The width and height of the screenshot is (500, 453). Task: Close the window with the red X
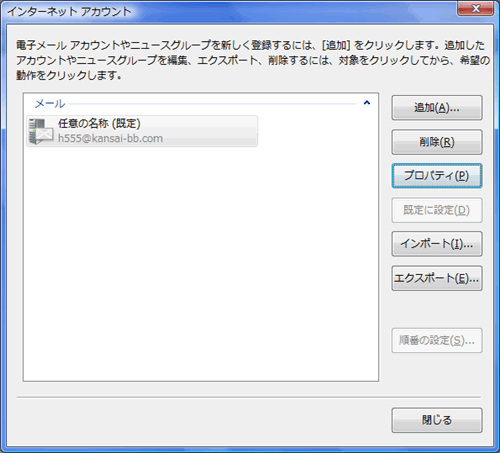pyautogui.click(x=476, y=8)
